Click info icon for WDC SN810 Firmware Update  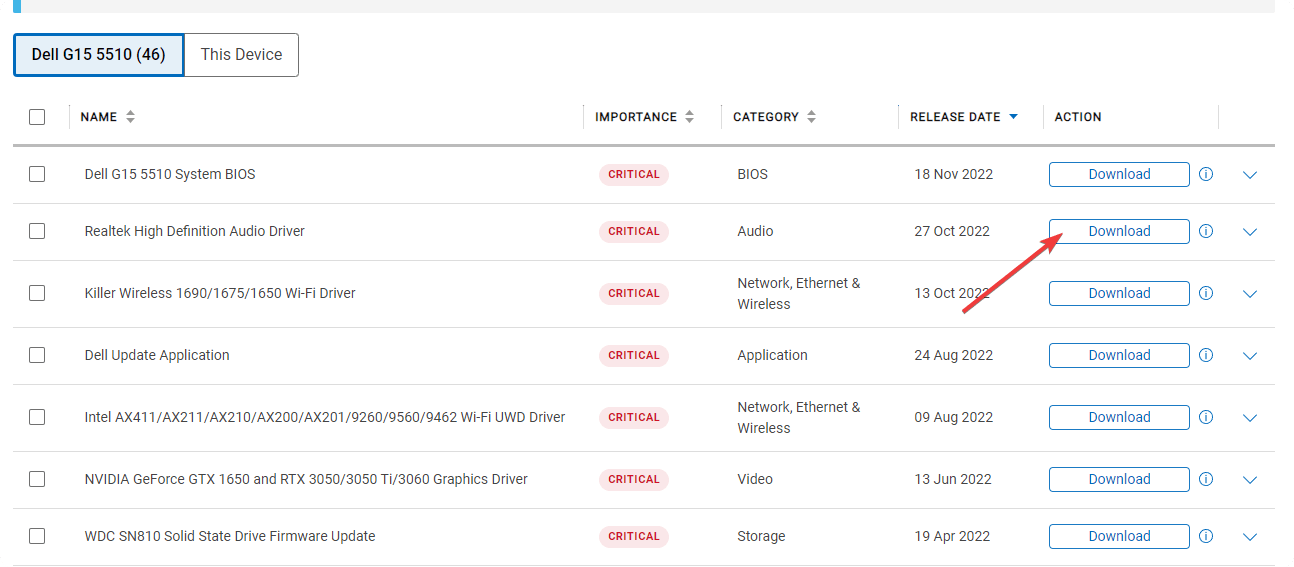tap(1205, 536)
